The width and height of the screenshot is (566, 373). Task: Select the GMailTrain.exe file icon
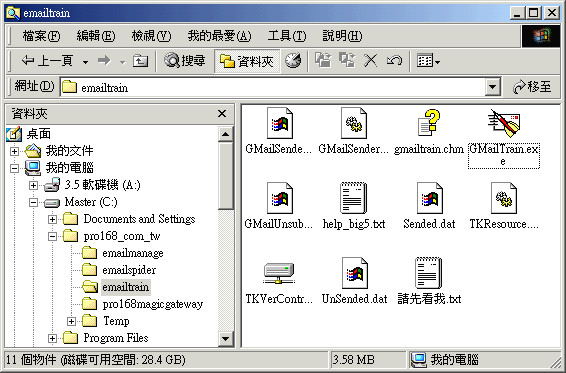click(x=503, y=124)
